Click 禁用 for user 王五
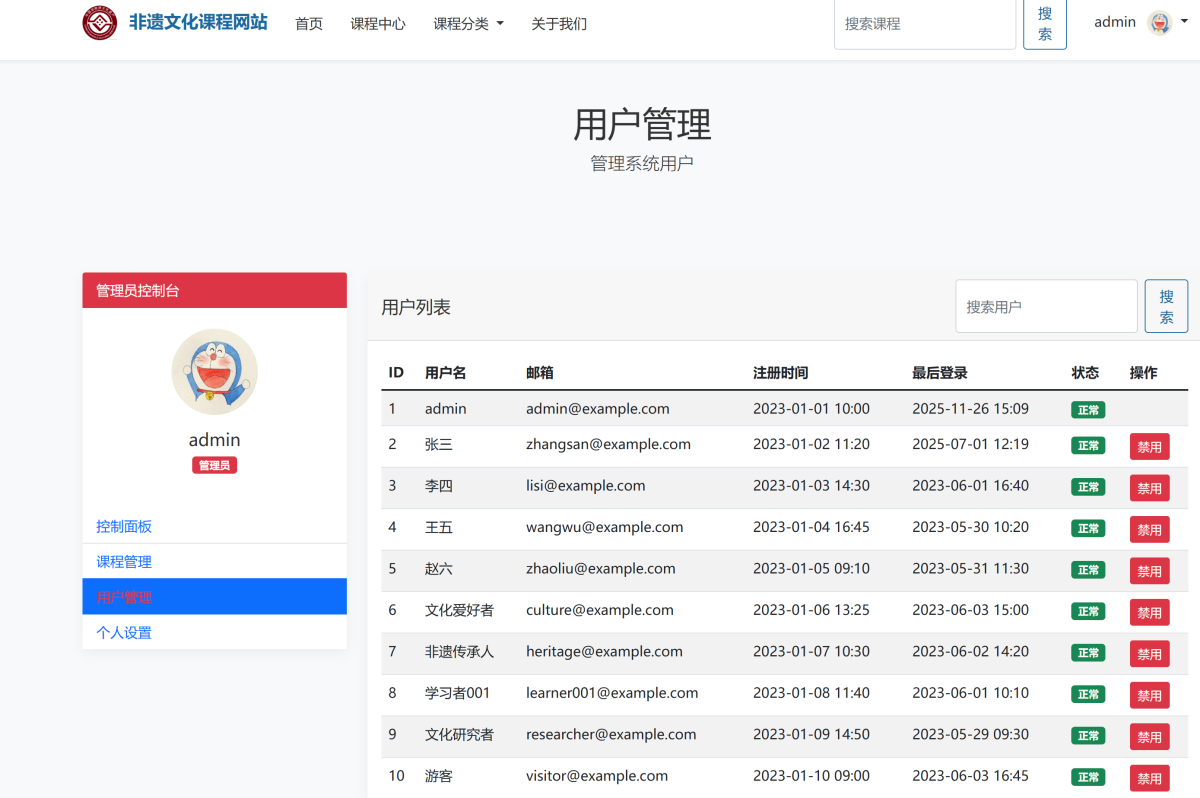This screenshot has width=1200, height=798. pyautogui.click(x=1149, y=530)
